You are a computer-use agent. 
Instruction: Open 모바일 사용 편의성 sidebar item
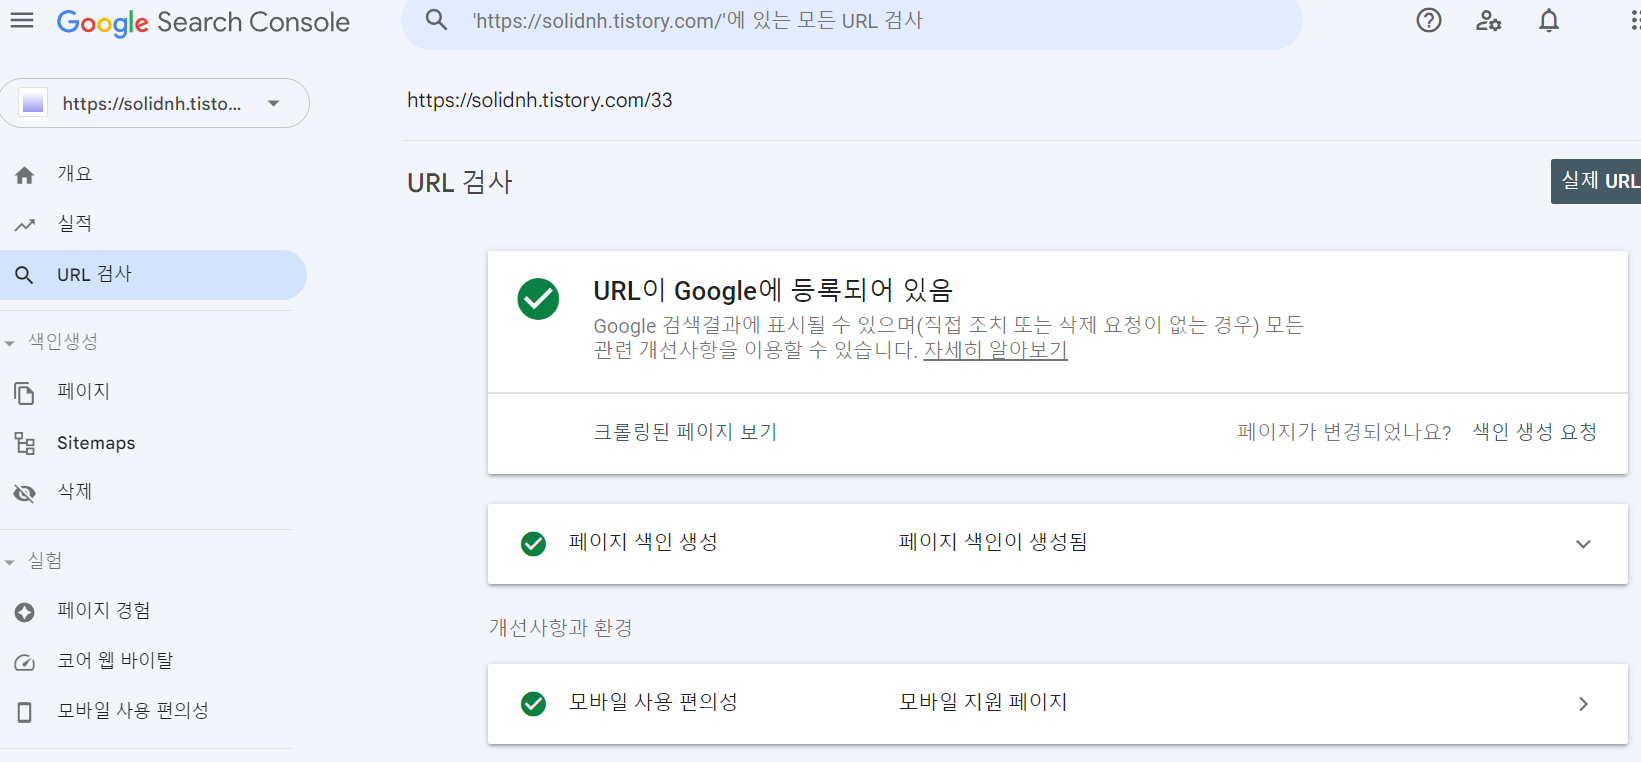click(153, 711)
